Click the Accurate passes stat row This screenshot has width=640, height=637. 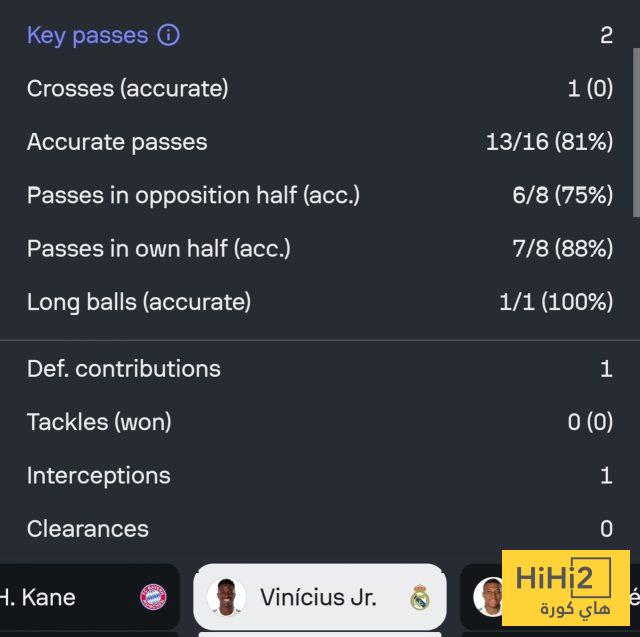320,142
